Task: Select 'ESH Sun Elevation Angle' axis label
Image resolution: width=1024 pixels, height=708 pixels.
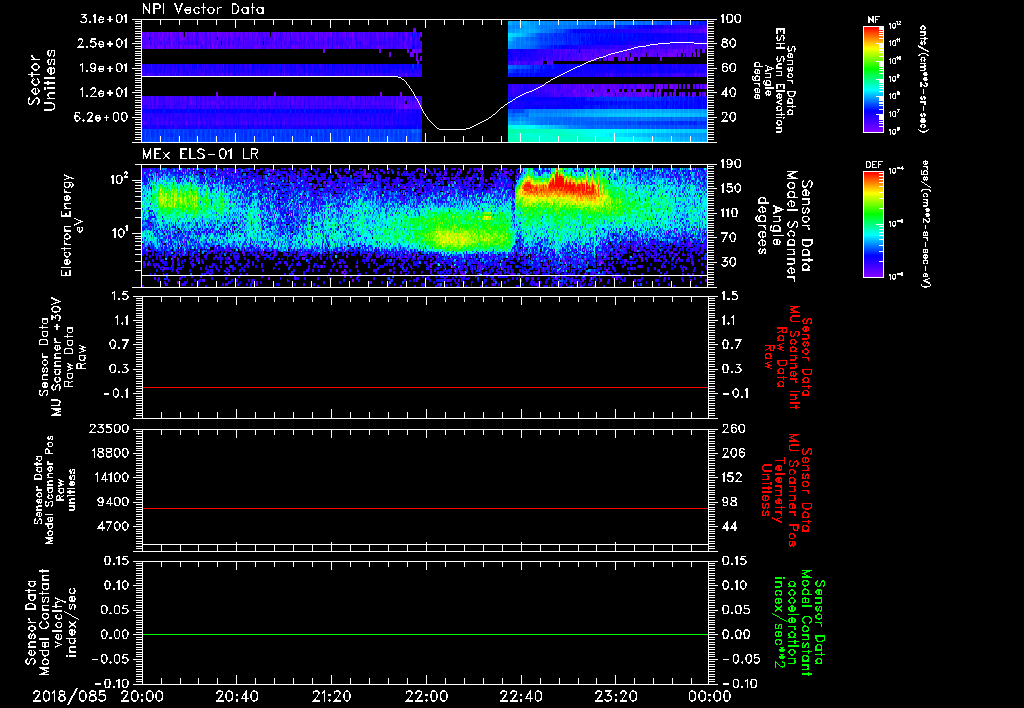Action: click(774, 80)
